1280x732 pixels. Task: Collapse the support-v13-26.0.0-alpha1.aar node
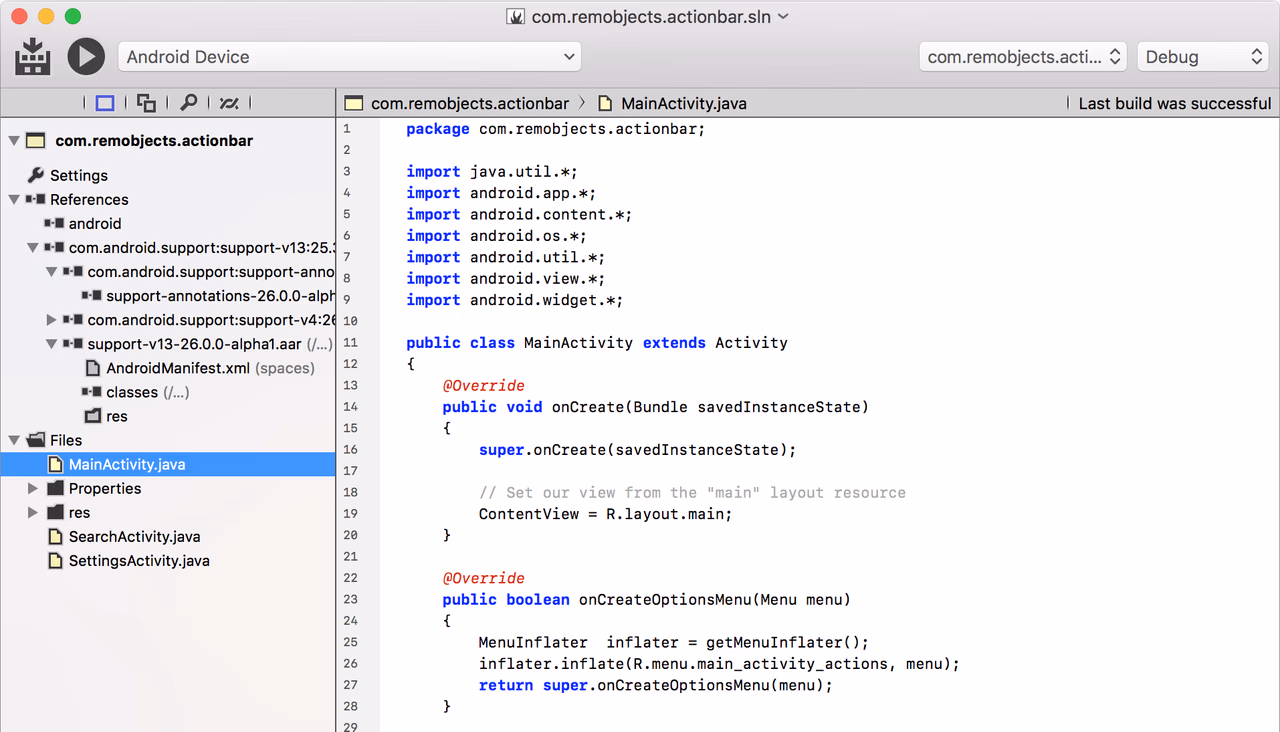point(52,344)
